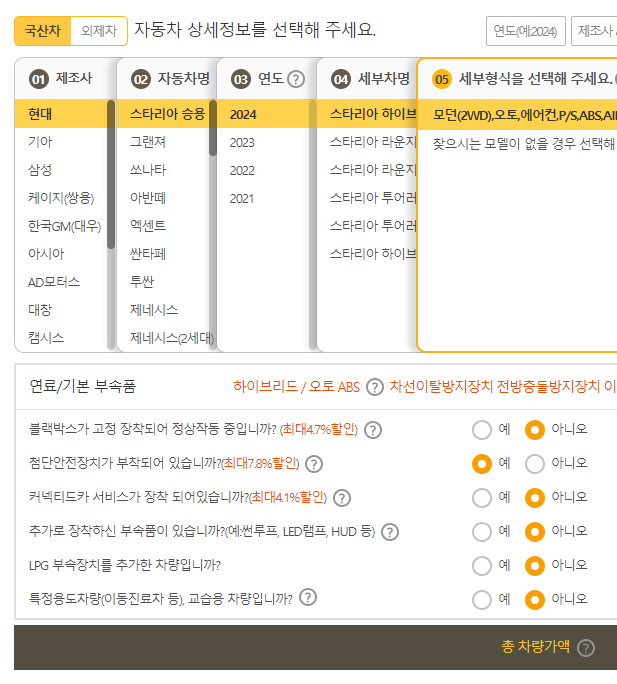Open help icon for 추가 부속품 question
This screenshot has width=617, height=684.
pos(390,532)
